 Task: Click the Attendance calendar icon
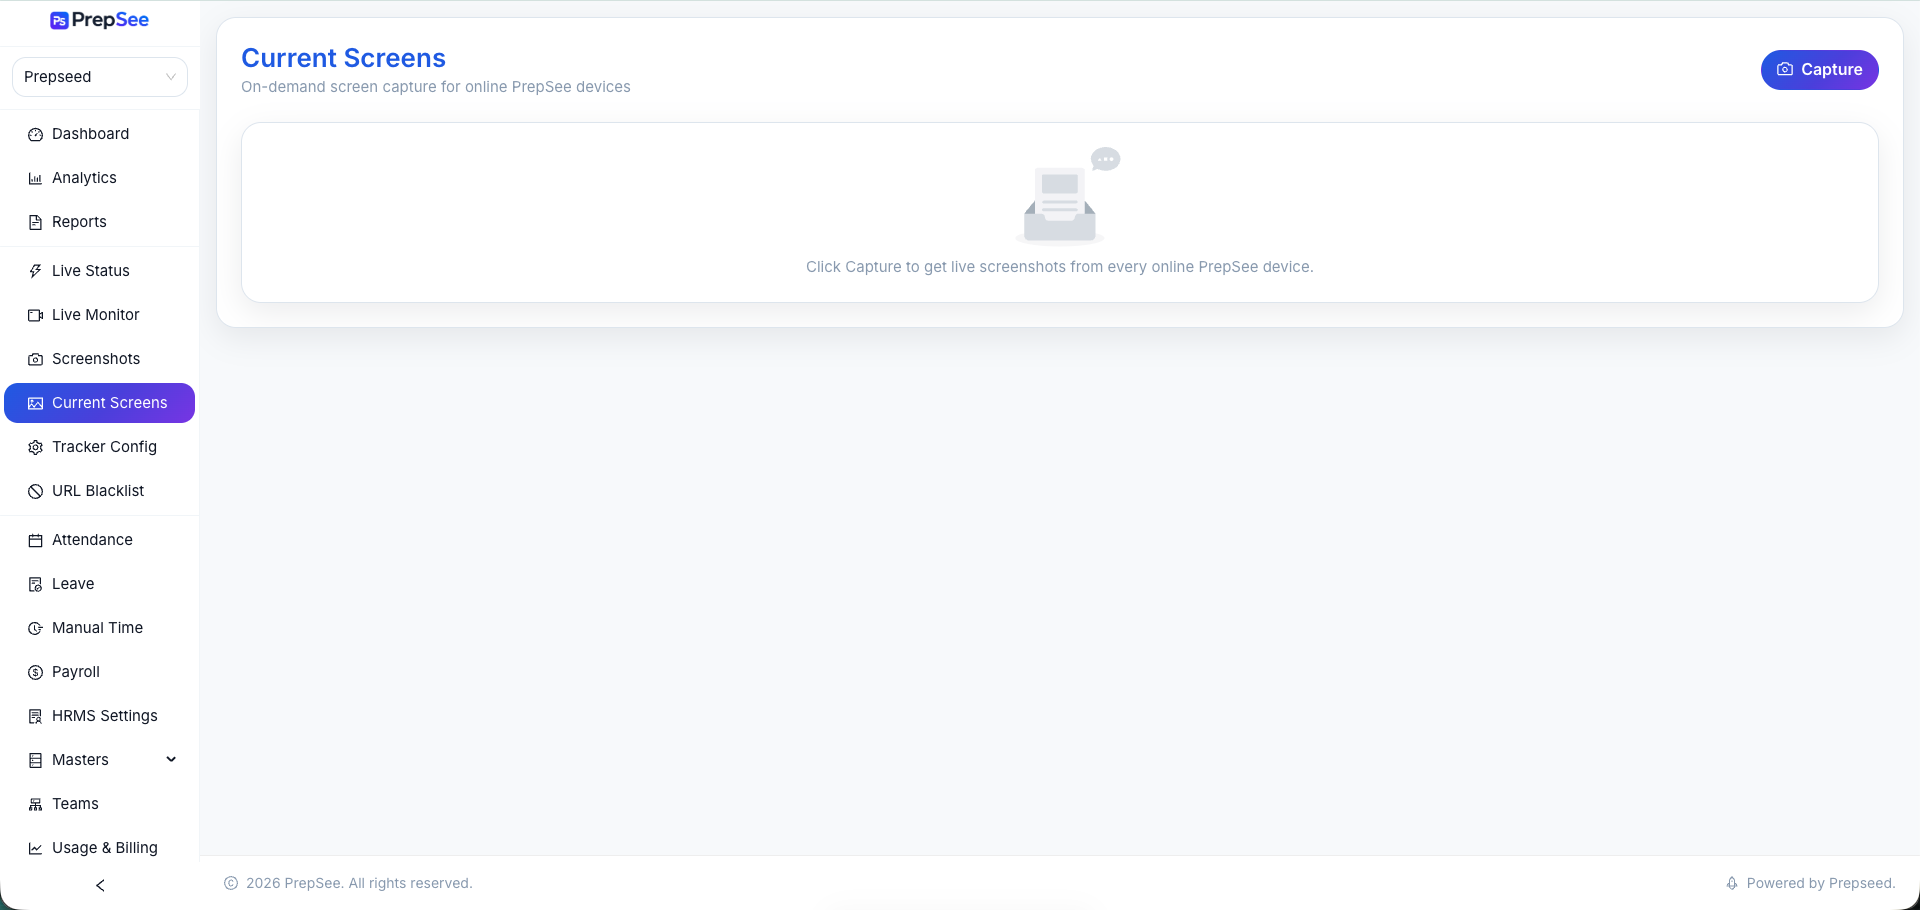[x=35, y=541]
